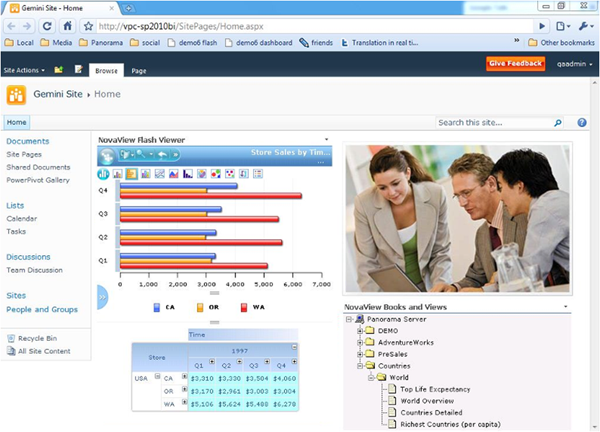600x432 pixels.
Task: Expand the AdventureWorks folder node
Action: click(359, 341)
